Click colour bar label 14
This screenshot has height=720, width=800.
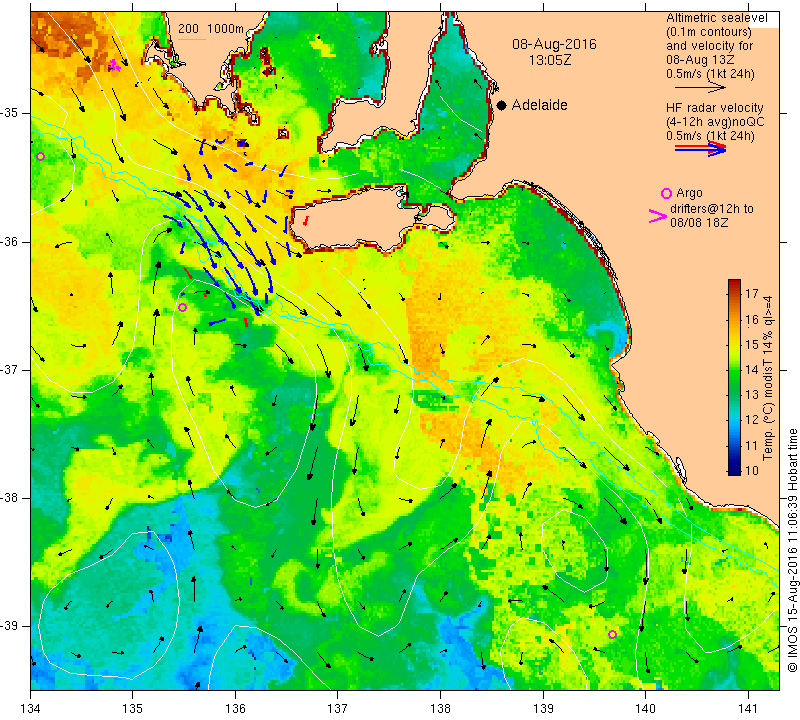752,370
